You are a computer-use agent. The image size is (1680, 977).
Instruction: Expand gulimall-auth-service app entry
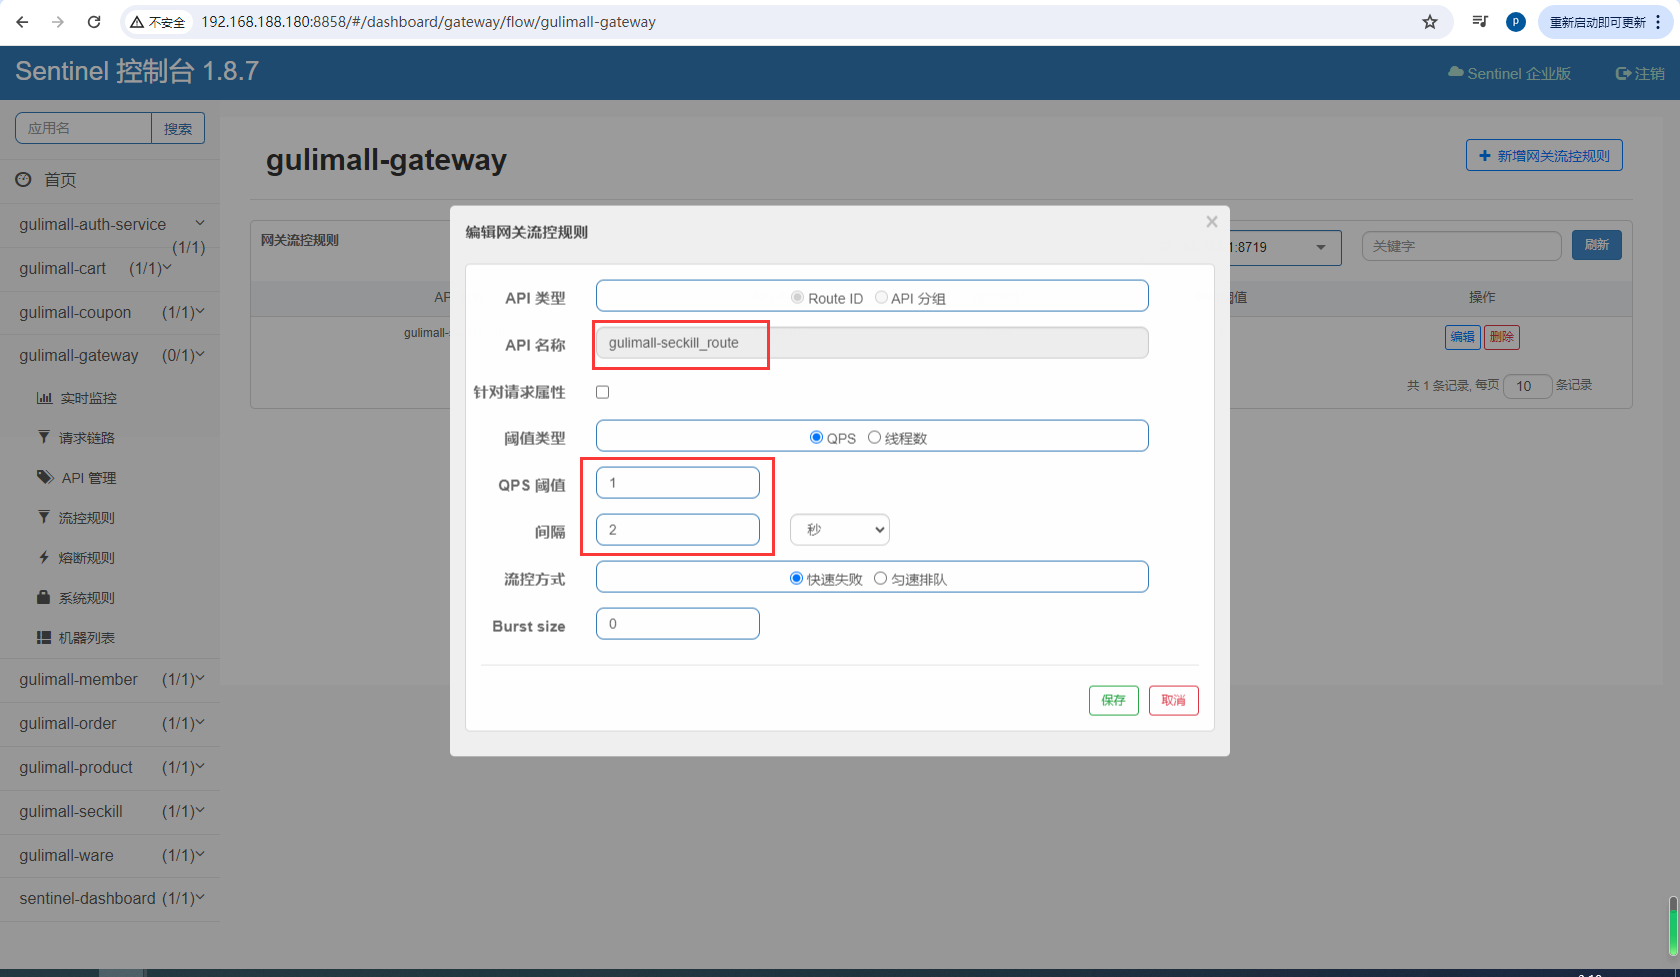[x=110, y=224]
